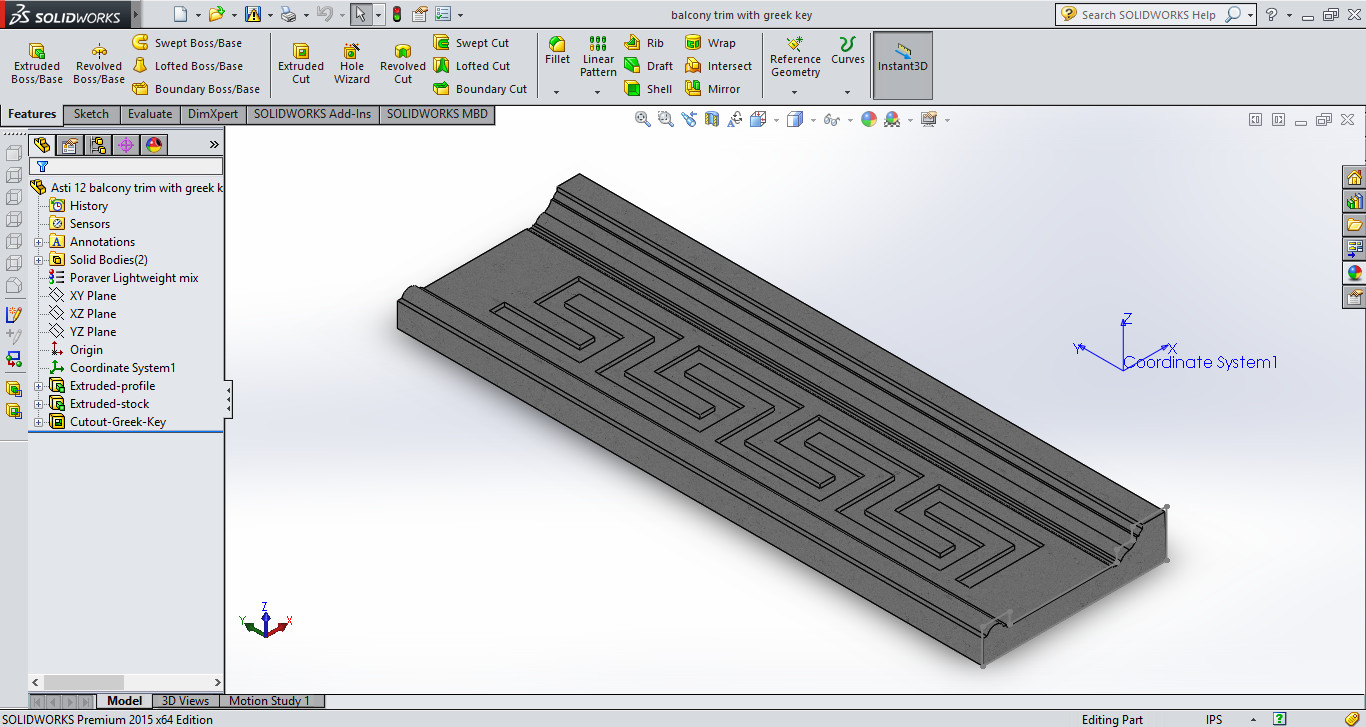Click the Edit Appearance color ball
1366x727 pixels.
[x=868, y=119]
